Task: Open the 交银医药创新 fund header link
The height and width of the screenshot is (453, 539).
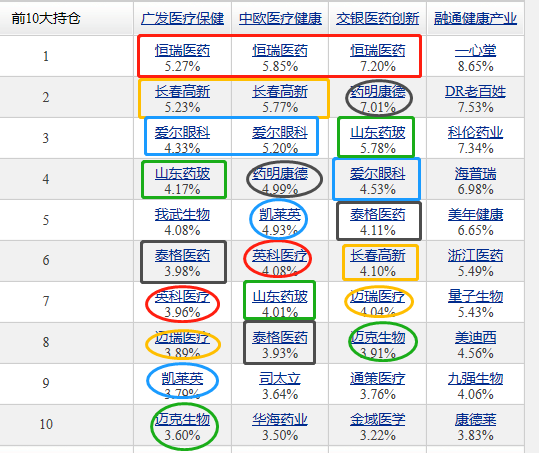Action: click(378, 19)
